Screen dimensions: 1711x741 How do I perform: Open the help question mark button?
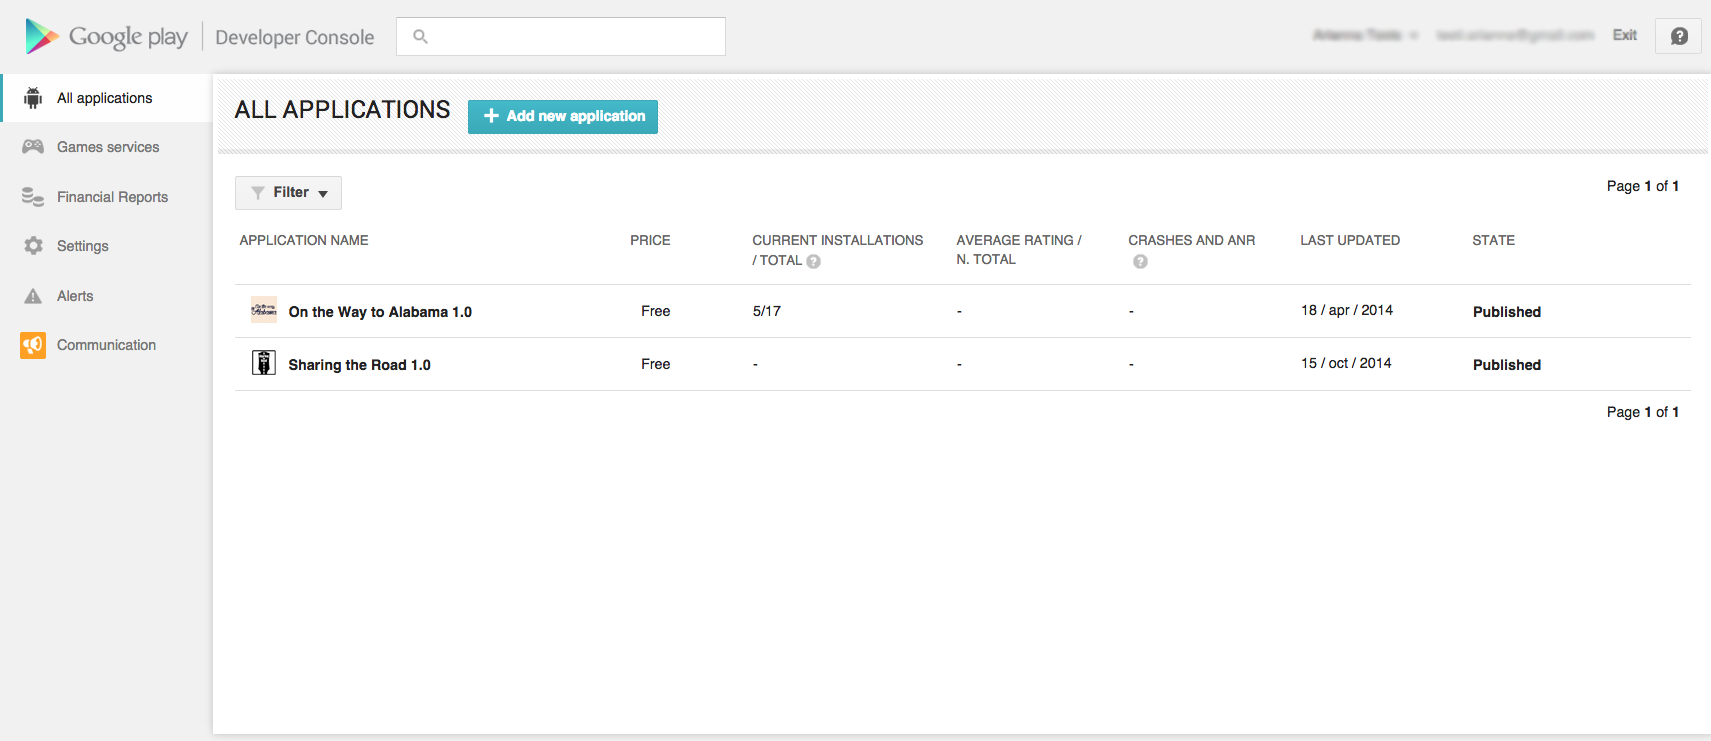[1678, 36]
